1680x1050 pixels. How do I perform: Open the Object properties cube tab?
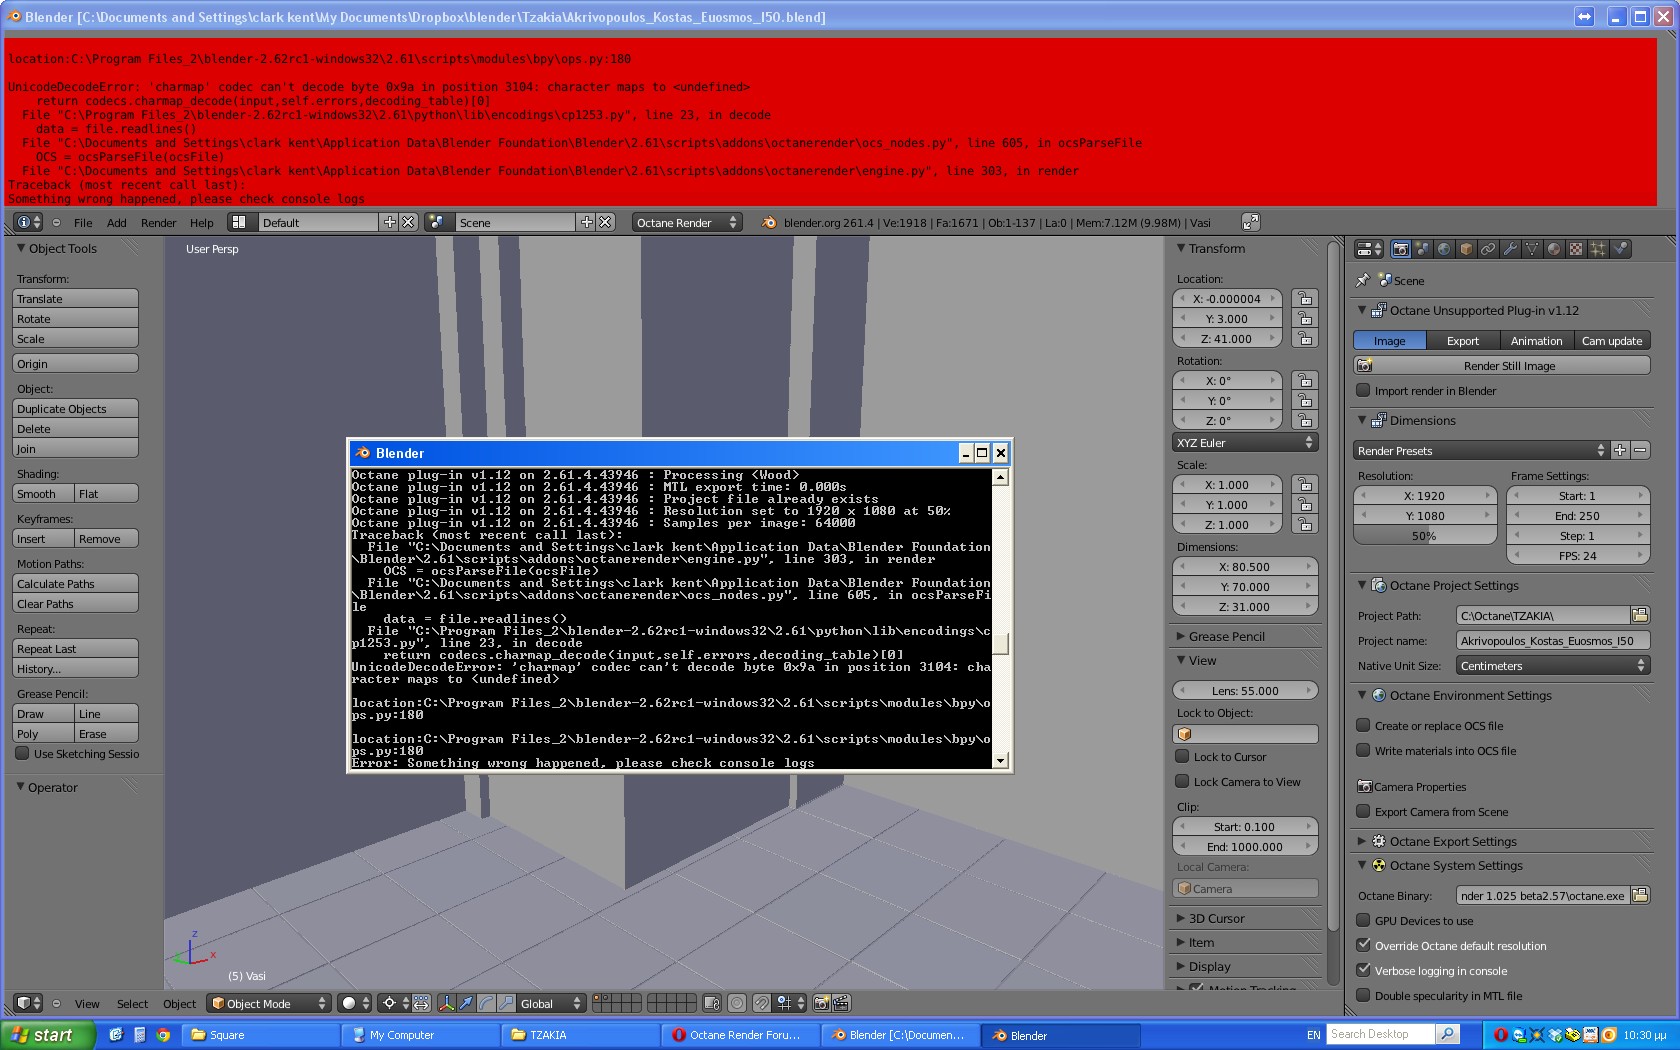[1466, 249]
